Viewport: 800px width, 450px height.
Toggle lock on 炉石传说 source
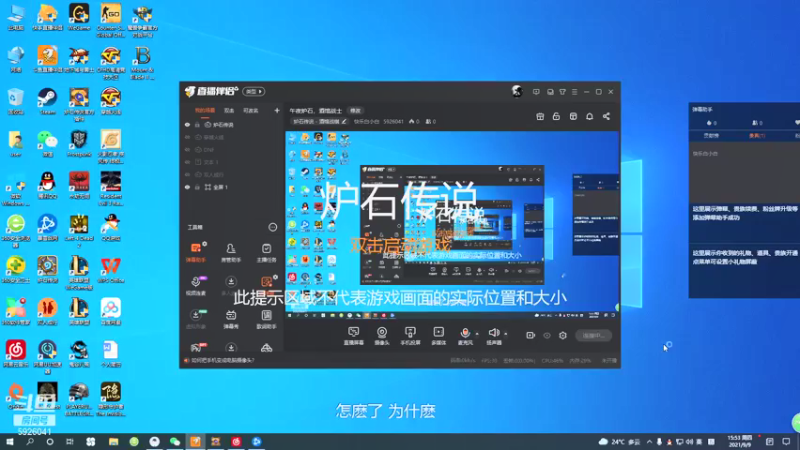point(197,124)
